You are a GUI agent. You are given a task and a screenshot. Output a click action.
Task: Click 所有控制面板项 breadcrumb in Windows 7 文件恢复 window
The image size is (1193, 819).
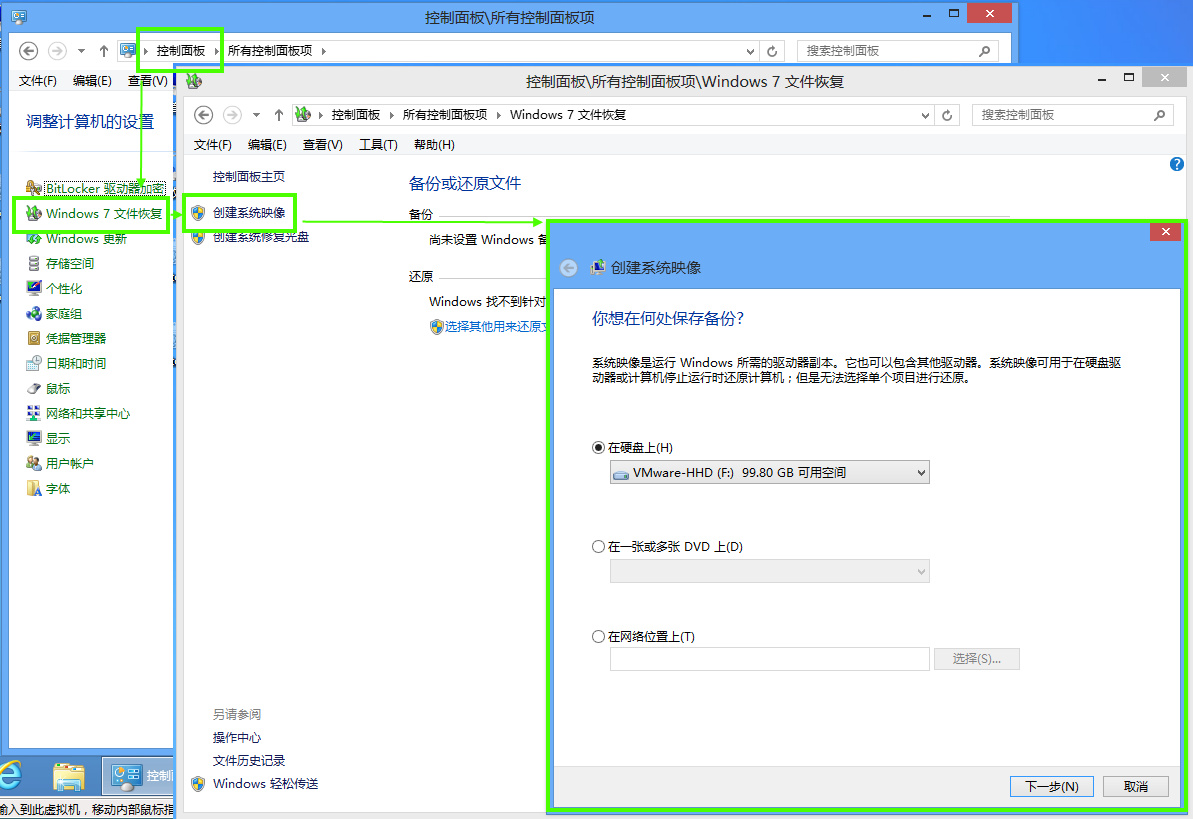click(x=444, y=115)
